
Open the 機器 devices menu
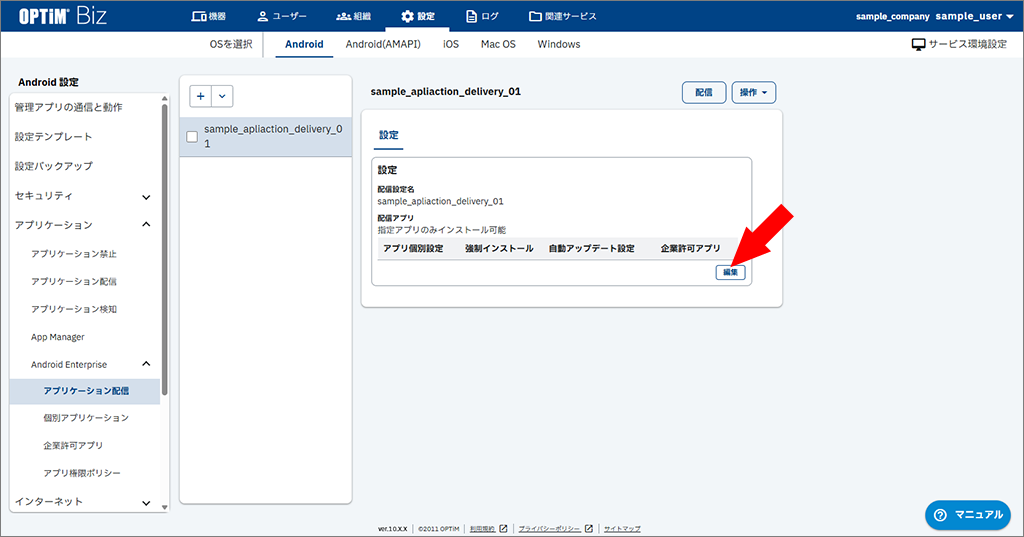pyautogui.click(x=208, y=16)
